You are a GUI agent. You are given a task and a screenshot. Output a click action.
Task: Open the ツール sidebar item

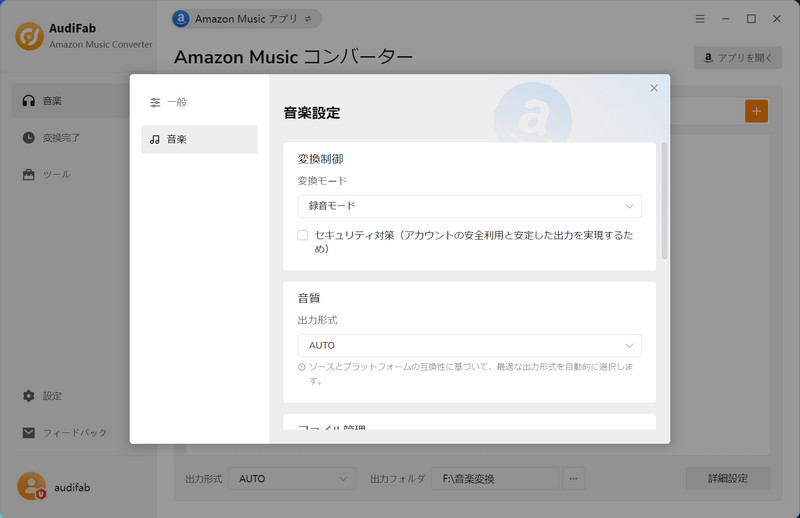tap(70, 175)
